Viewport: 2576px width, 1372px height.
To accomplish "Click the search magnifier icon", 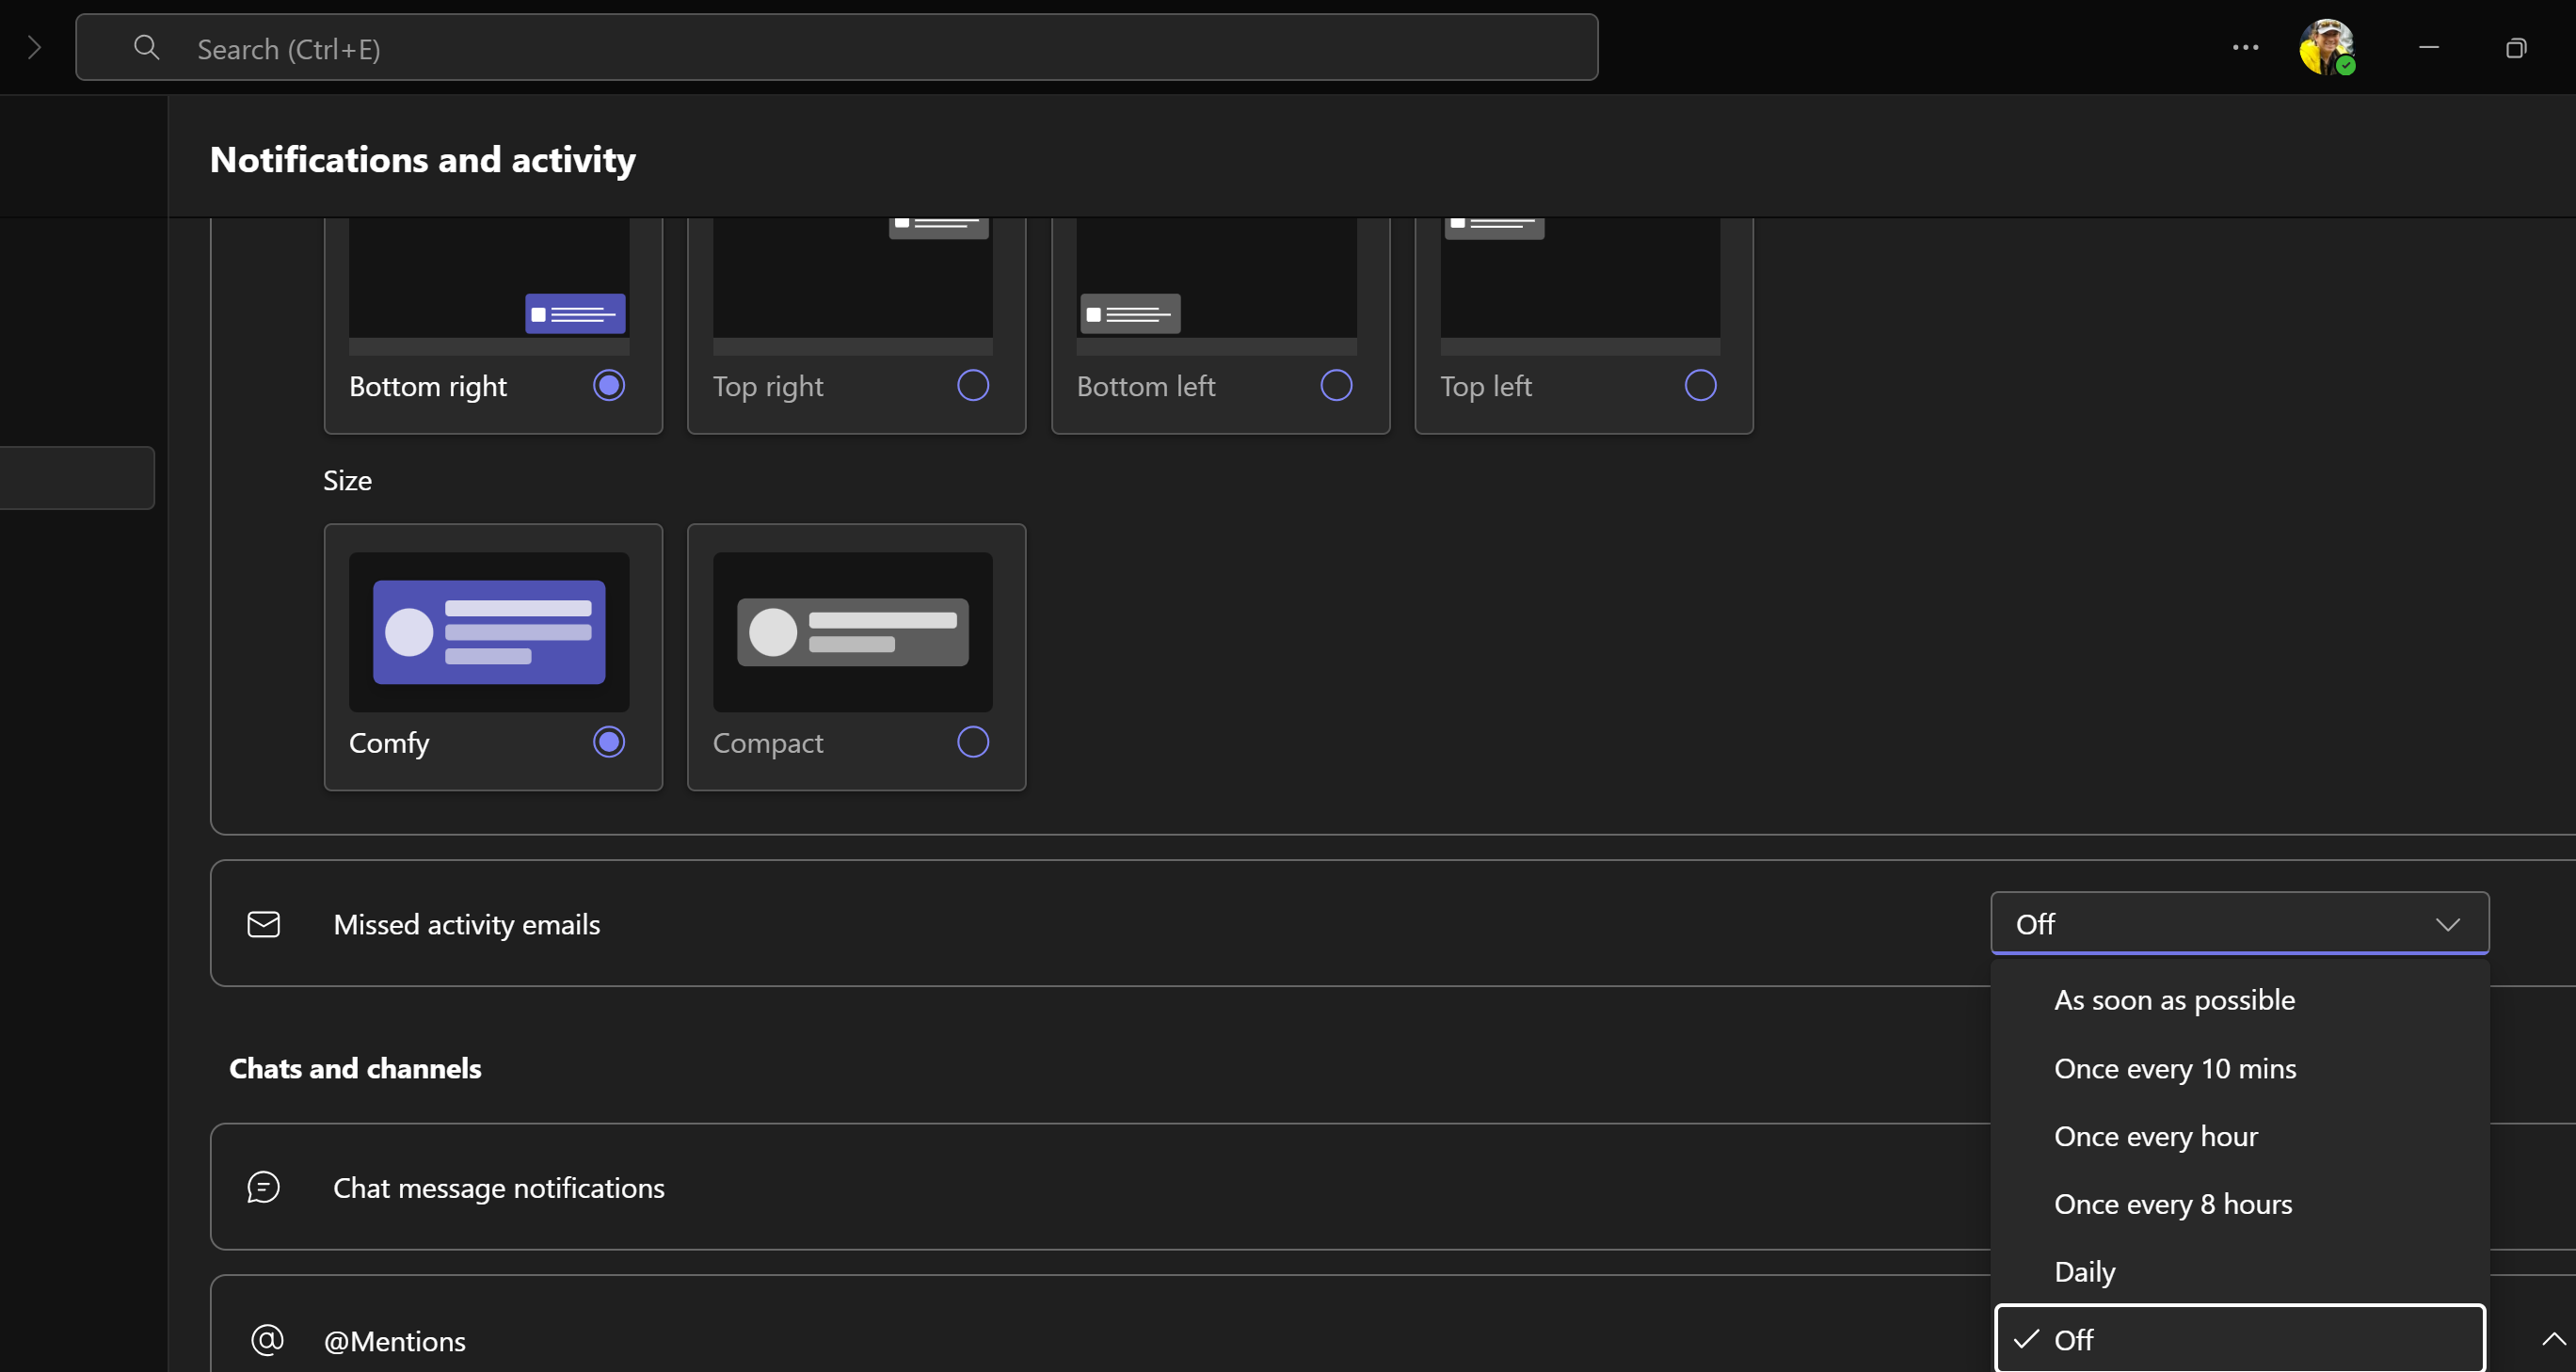I will coord(146,48).
